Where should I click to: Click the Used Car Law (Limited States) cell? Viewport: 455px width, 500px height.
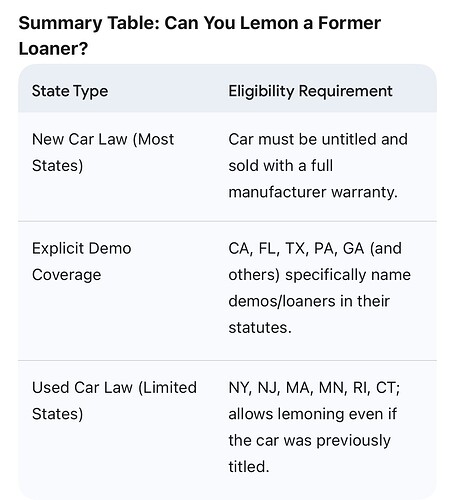pos(114,401)
